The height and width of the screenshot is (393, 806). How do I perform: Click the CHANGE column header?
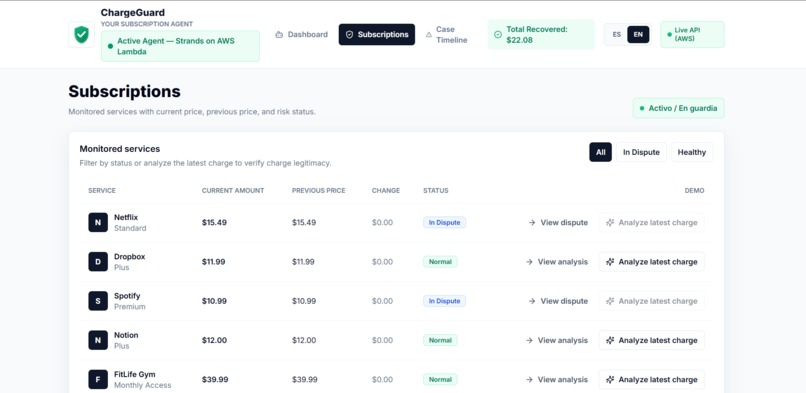[x=386, y=191]
